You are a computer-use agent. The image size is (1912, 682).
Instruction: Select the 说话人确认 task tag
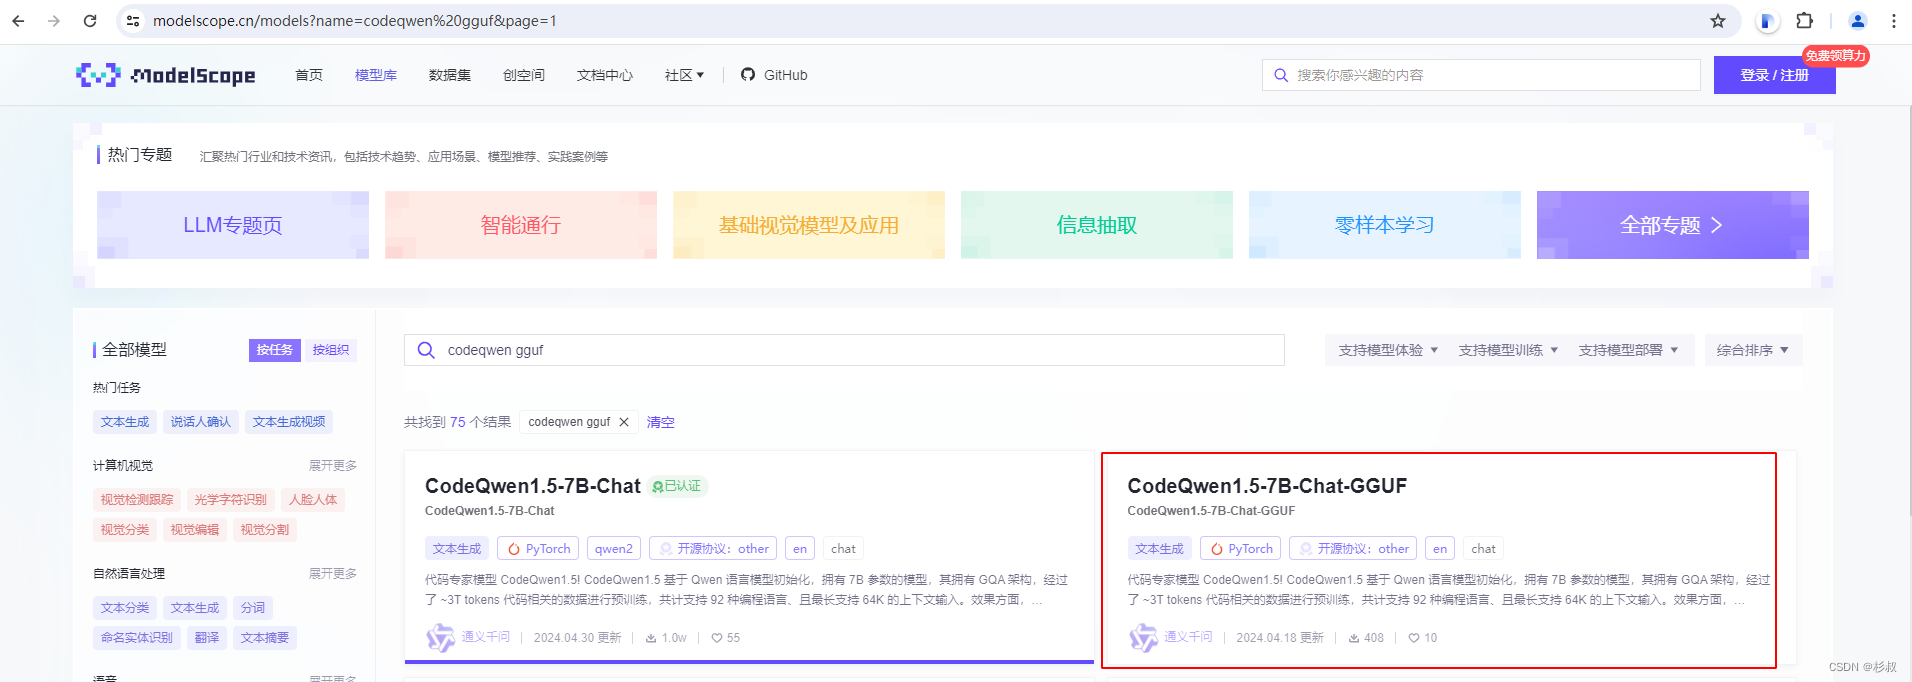(x=201, y=422)
